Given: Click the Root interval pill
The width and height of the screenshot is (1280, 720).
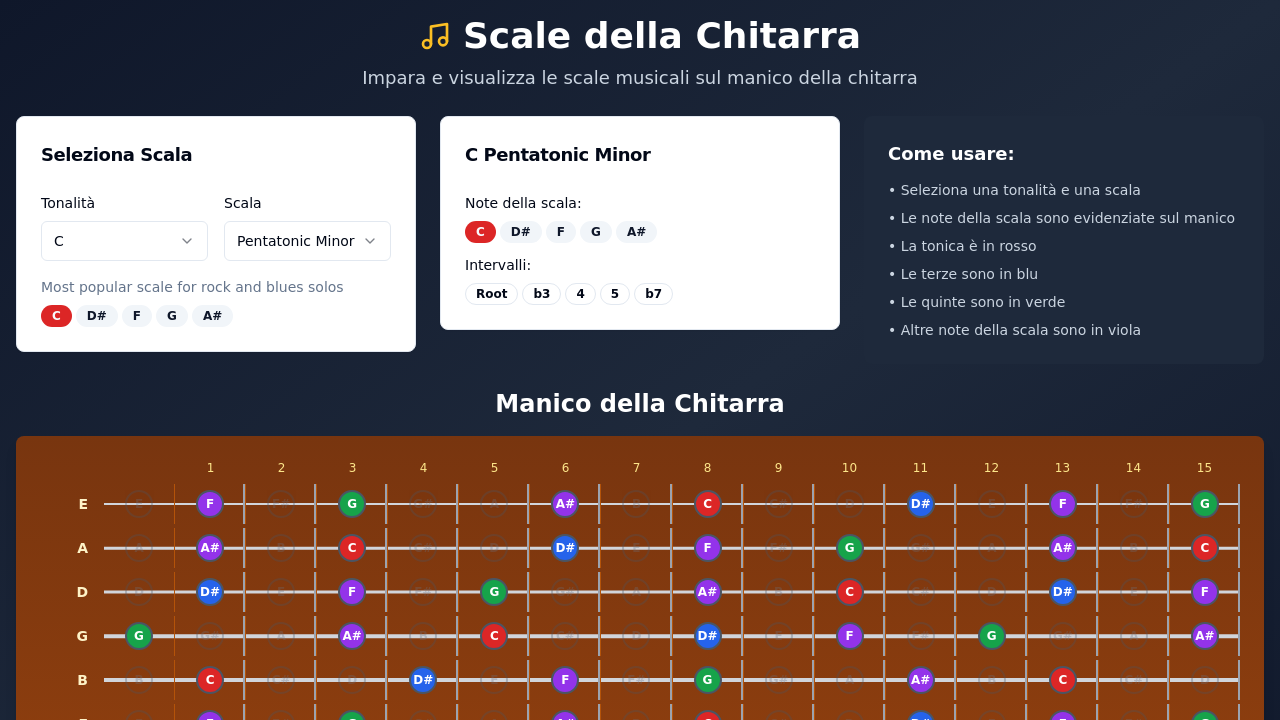Looking at the screenshot, I should [491, 293].
